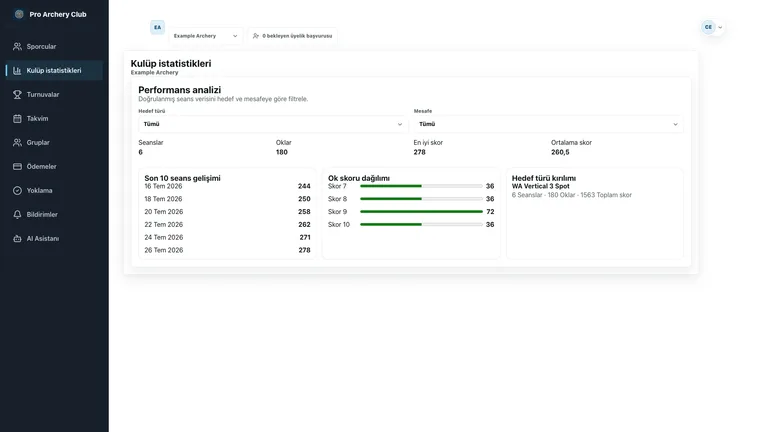Open the Takvim section

(54, 119)
